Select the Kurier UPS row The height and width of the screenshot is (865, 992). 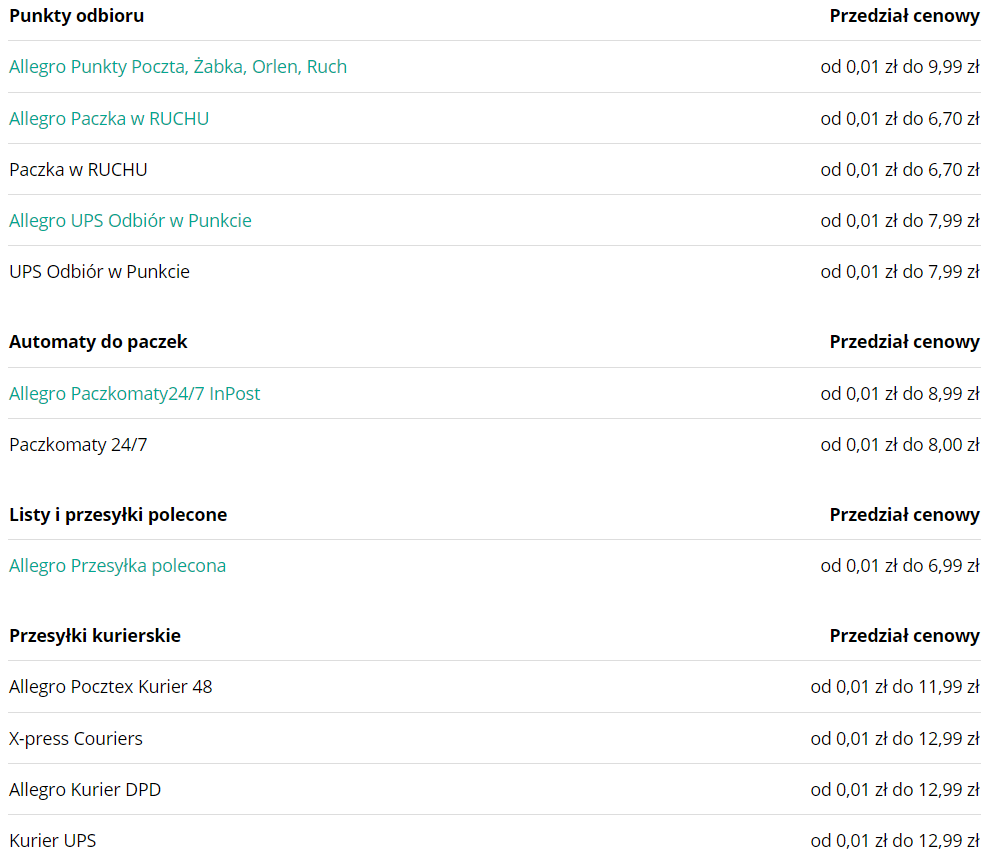(x=494, y=840)
